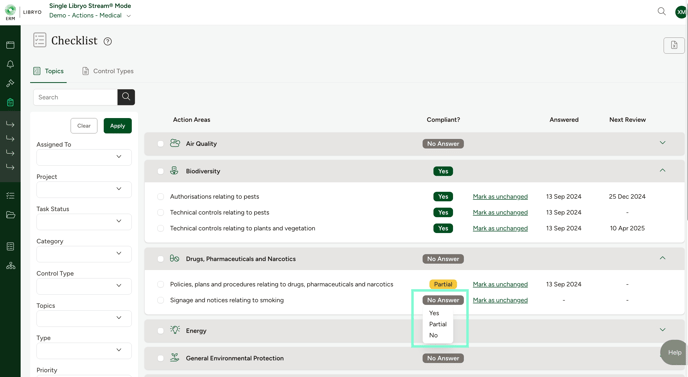
Task: Open the Help bubble
Action: [x=673, y=352]
